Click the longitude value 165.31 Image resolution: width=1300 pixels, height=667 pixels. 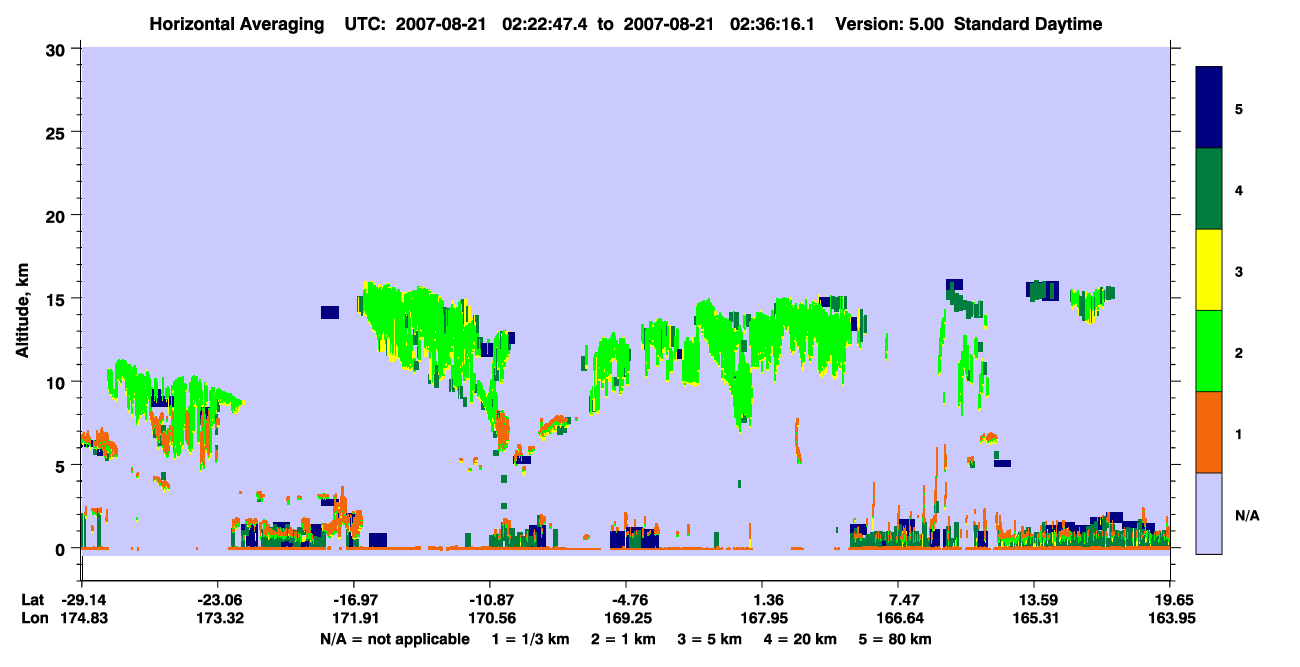1034,618
